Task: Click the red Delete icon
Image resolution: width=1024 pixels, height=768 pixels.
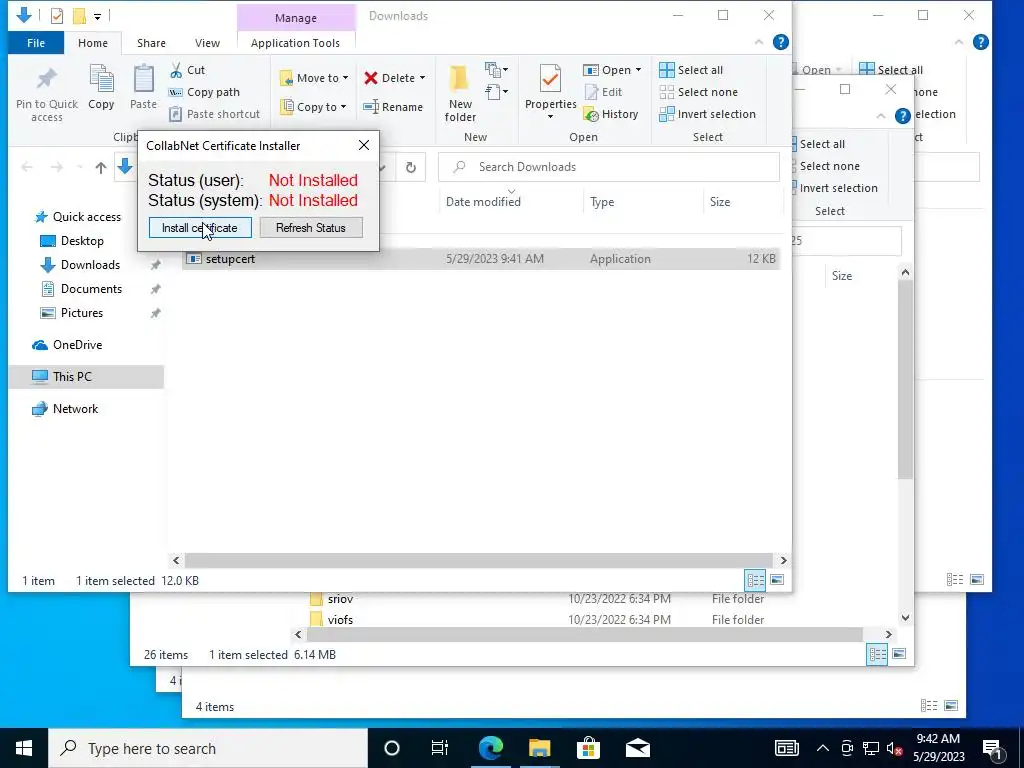Action: (x=371, y=78)
